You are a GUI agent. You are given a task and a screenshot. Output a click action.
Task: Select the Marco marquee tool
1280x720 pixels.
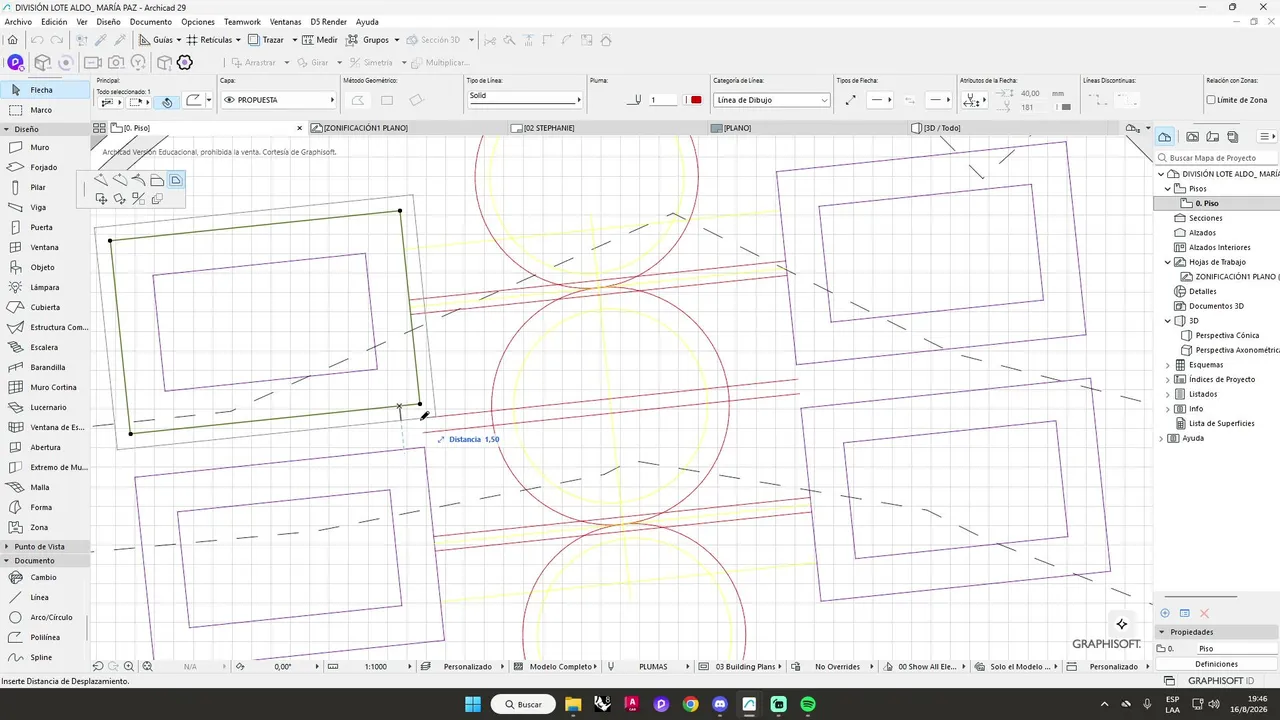pos(45,110)
